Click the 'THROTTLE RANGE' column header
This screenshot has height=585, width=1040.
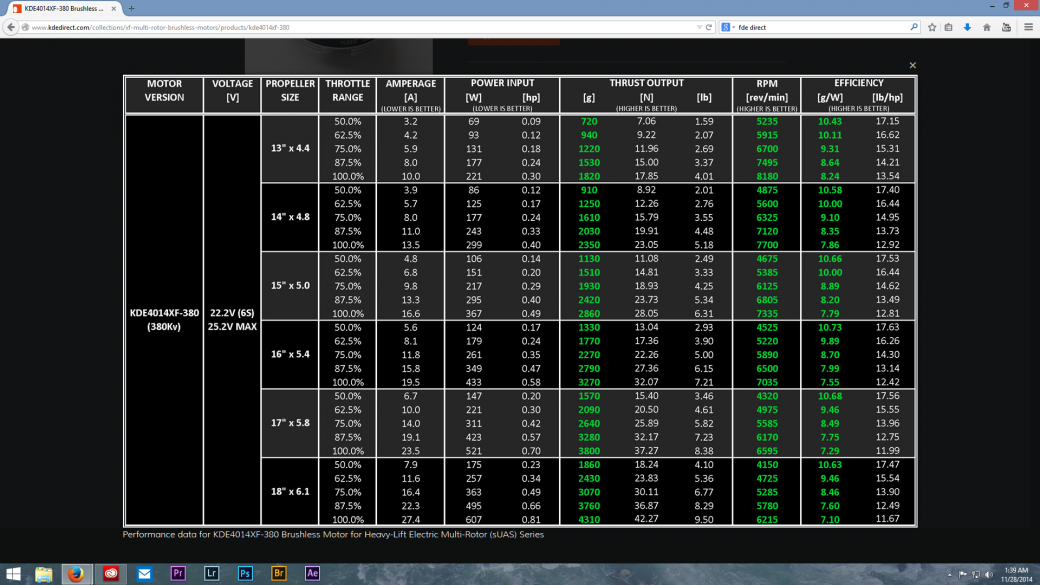348,94
